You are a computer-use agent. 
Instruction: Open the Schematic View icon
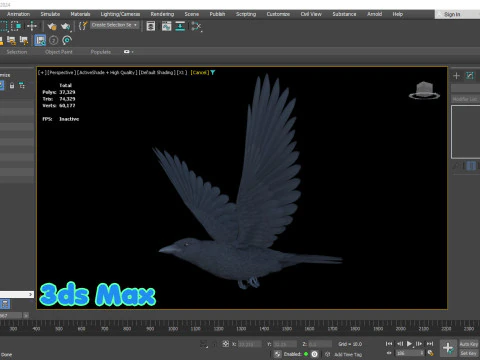click(x=196, y=26)
